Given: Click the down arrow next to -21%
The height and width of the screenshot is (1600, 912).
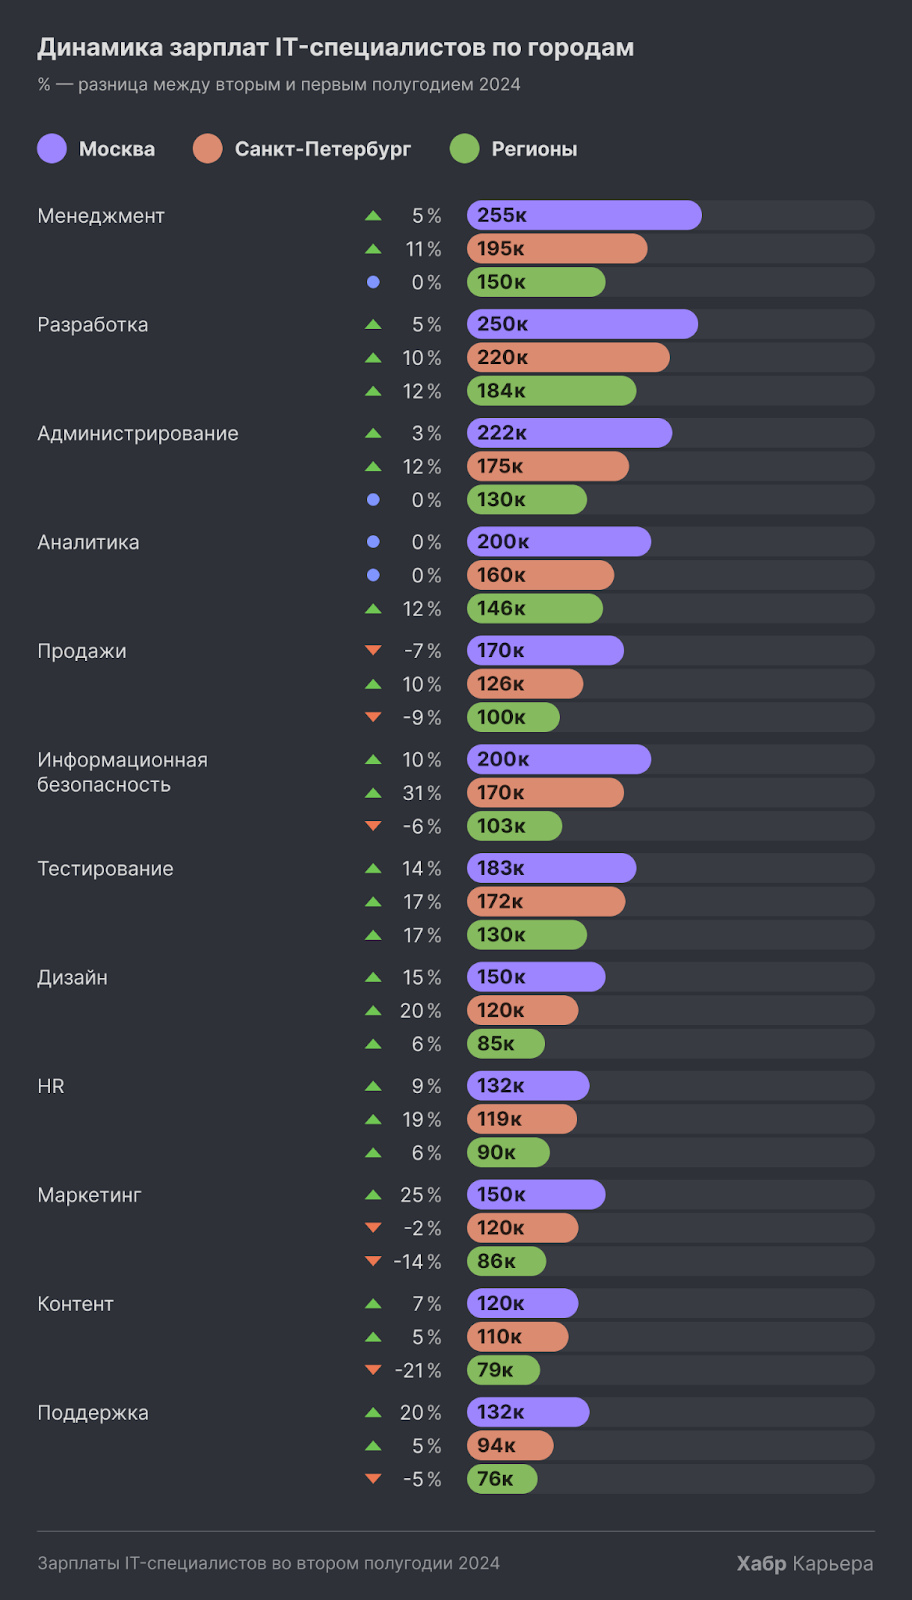Looking at the screenshot, I should tap(373, 1370).
